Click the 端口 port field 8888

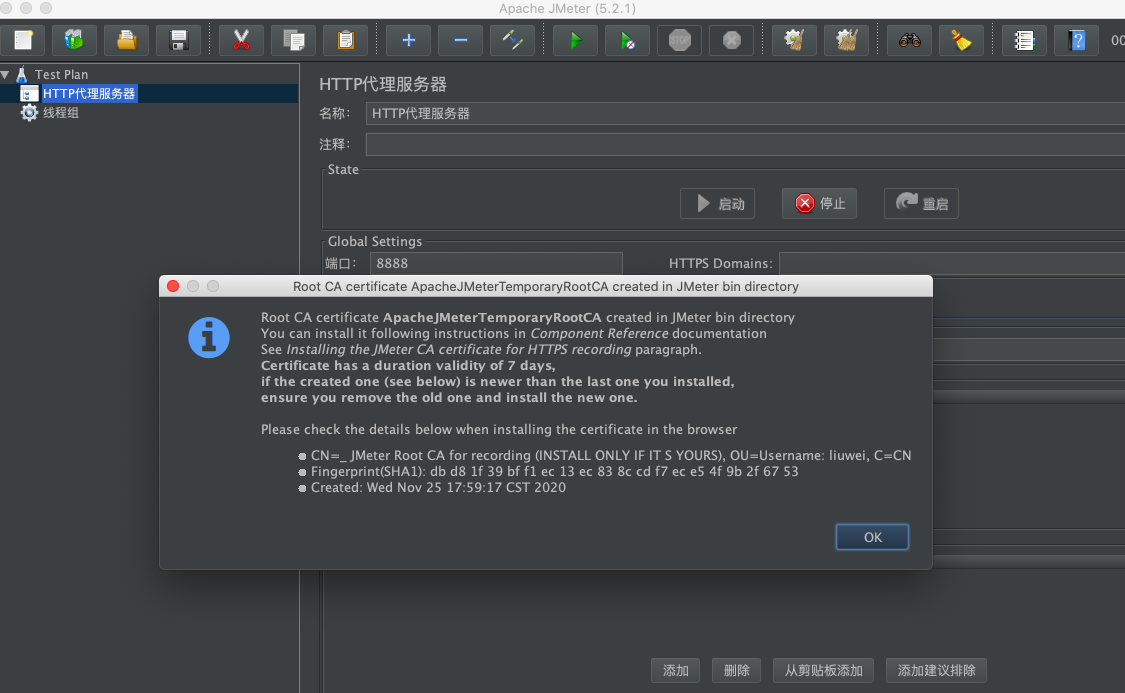pos(496,263)
